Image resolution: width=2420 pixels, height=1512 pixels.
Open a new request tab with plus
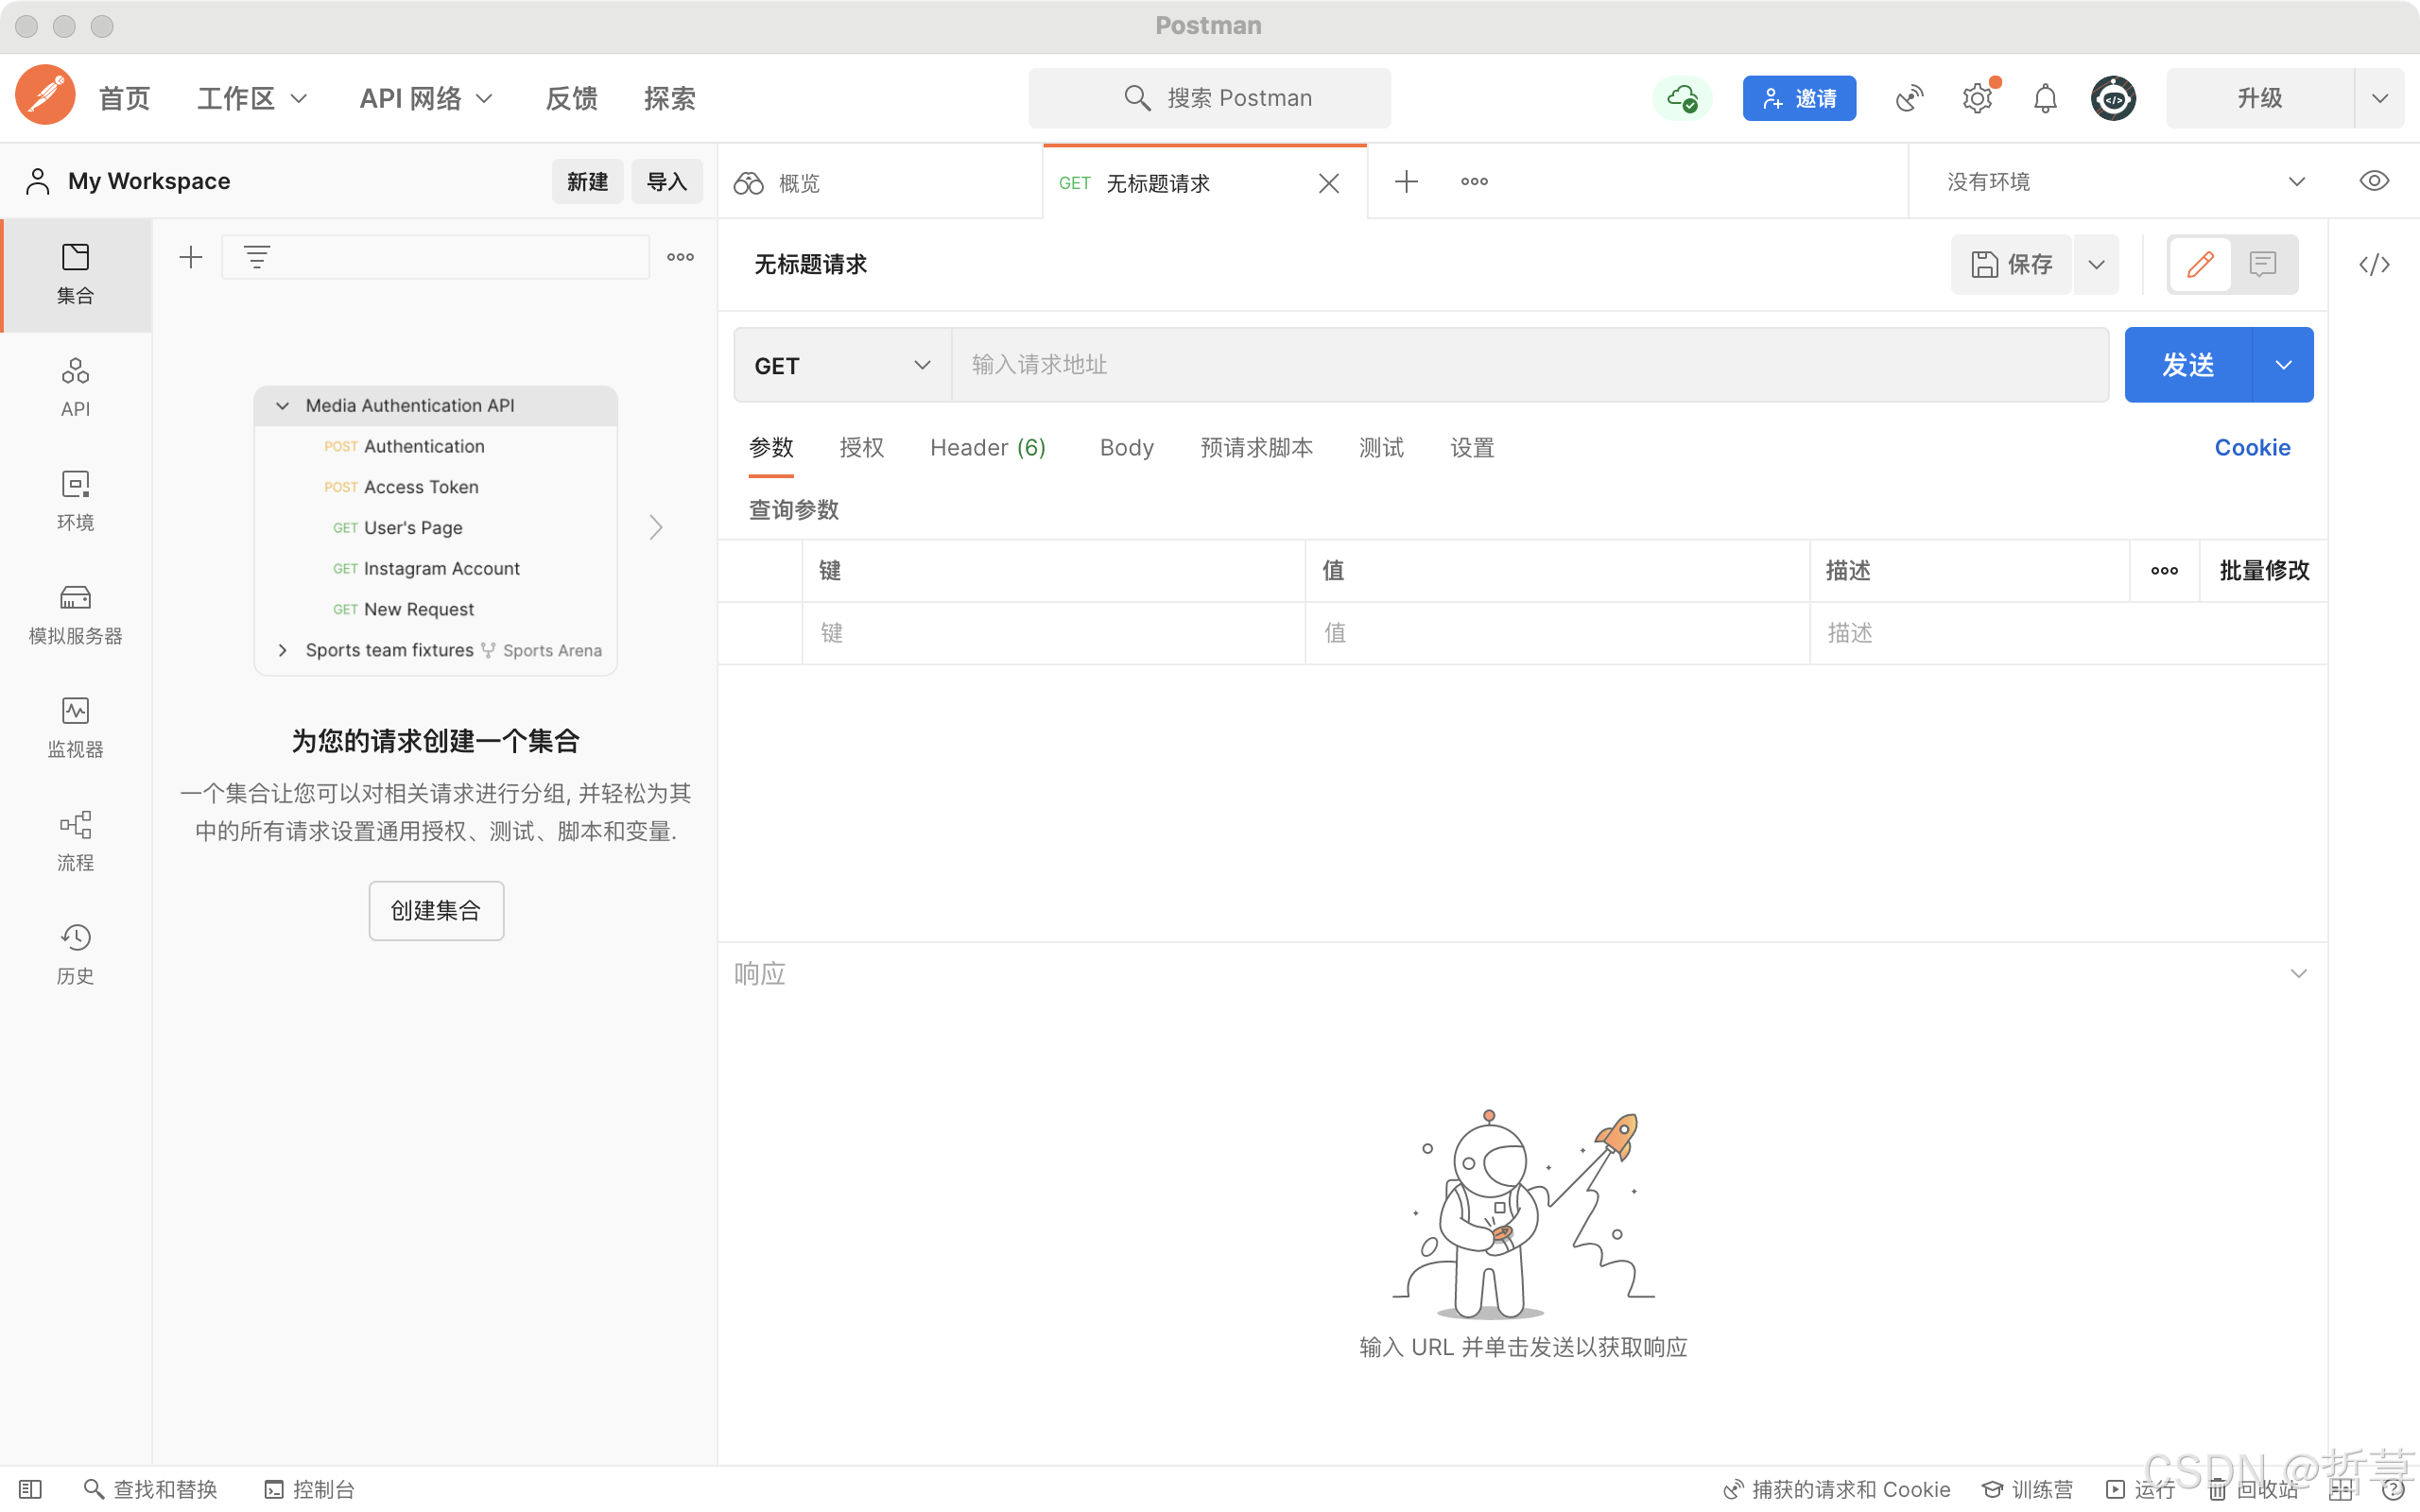coord(1406,181)
